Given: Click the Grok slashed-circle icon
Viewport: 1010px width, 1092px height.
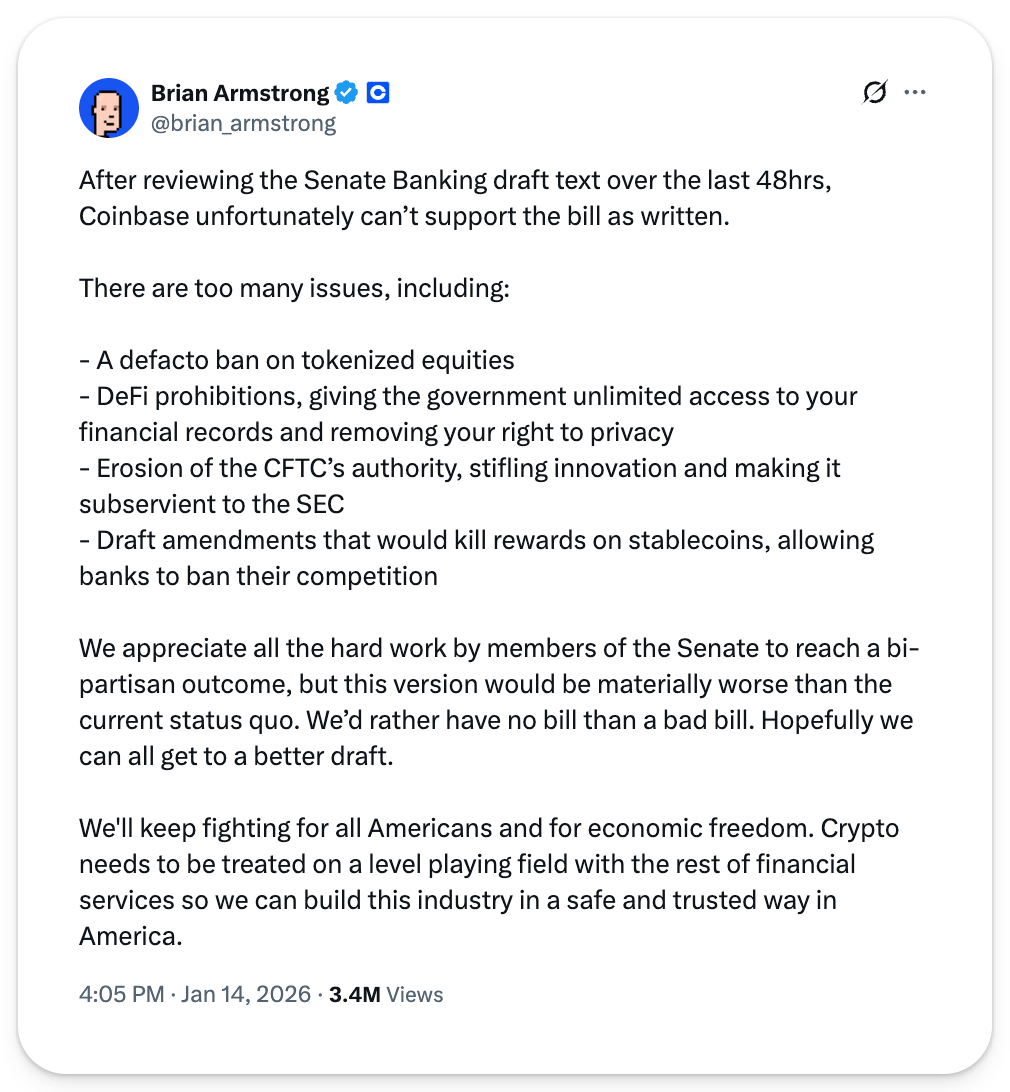Looking at the screenshot, I should coord(874,93).
